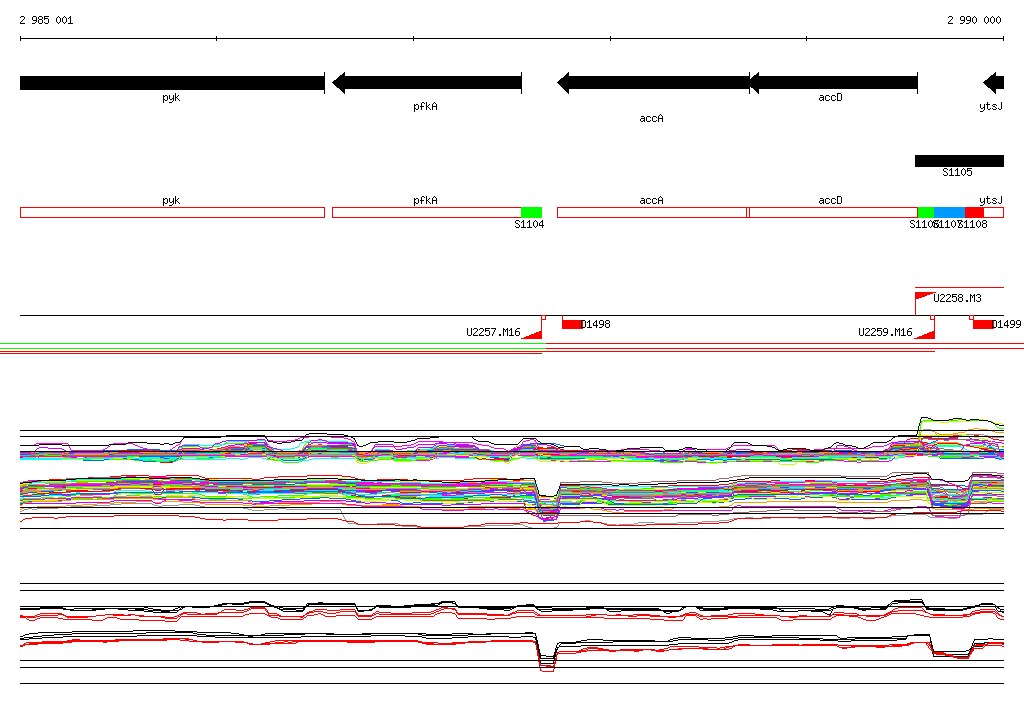Select the black accD gene arrow
The width and height of the screenshot is (1024, 714).
tap(833, 83)
